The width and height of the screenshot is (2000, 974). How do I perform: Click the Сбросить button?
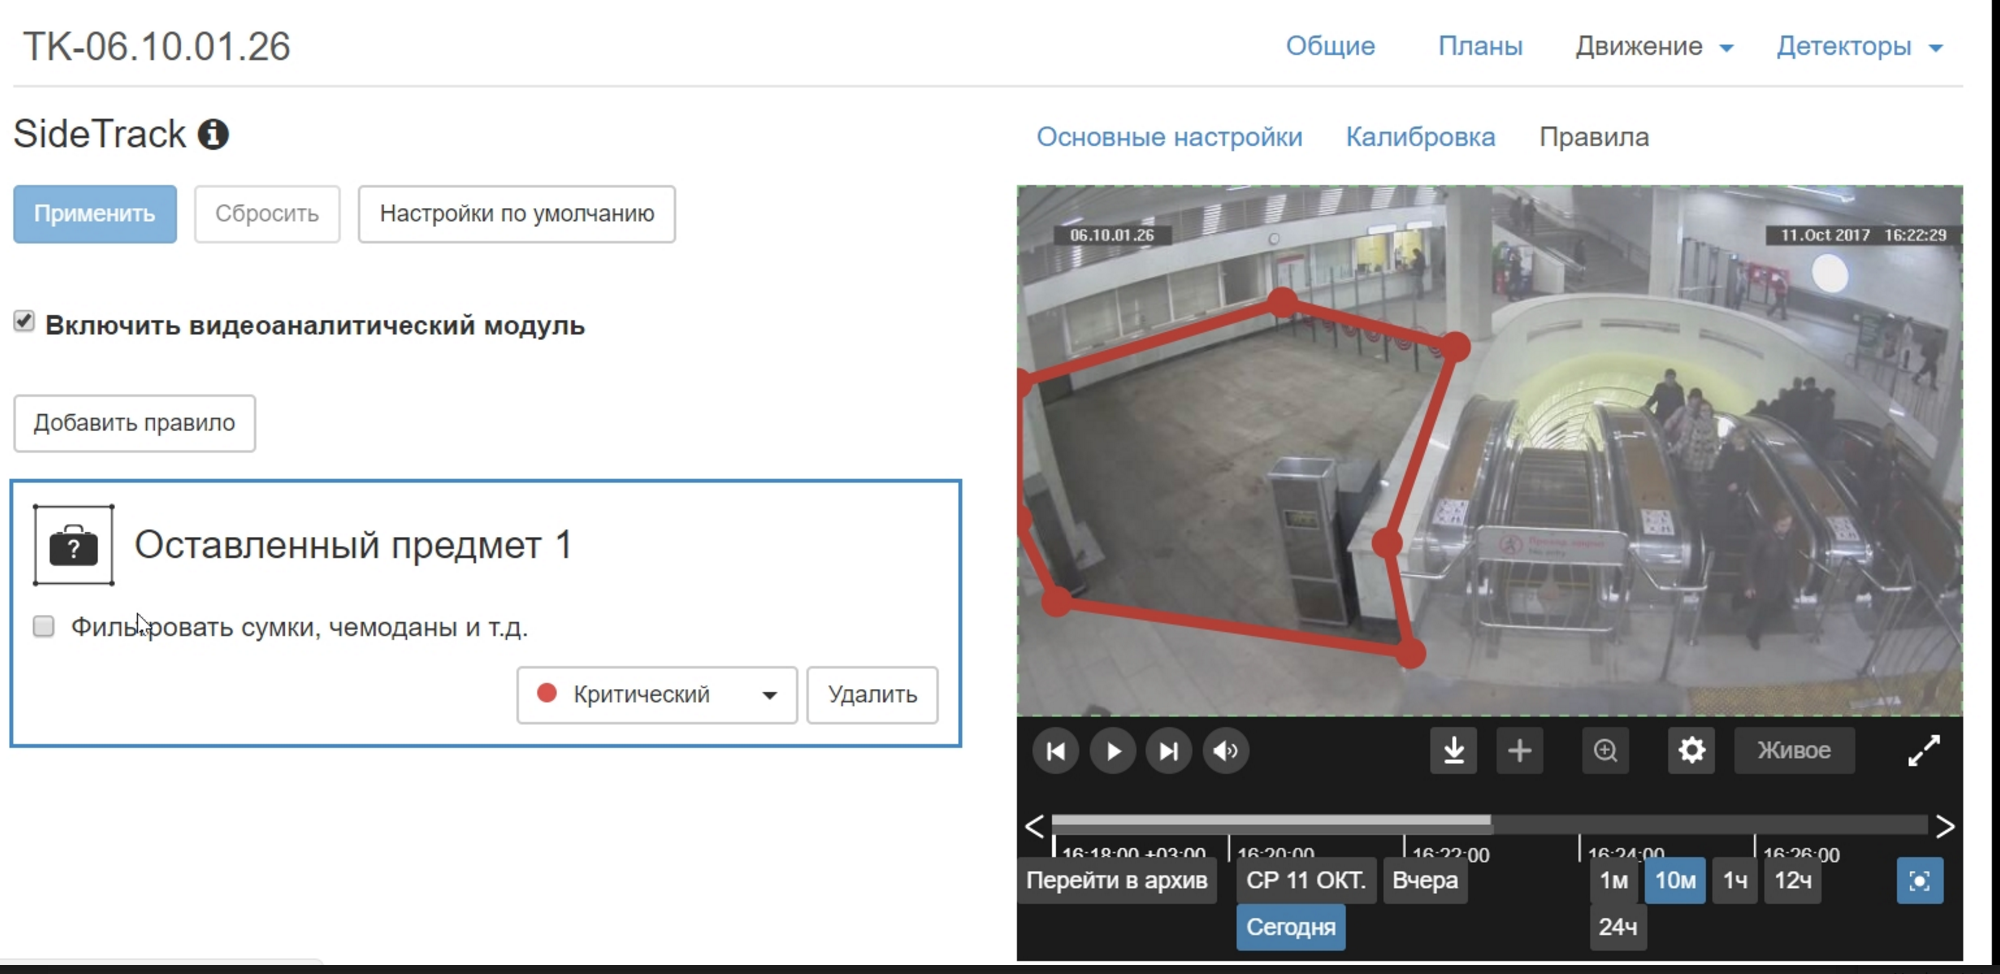coord(267,214)
